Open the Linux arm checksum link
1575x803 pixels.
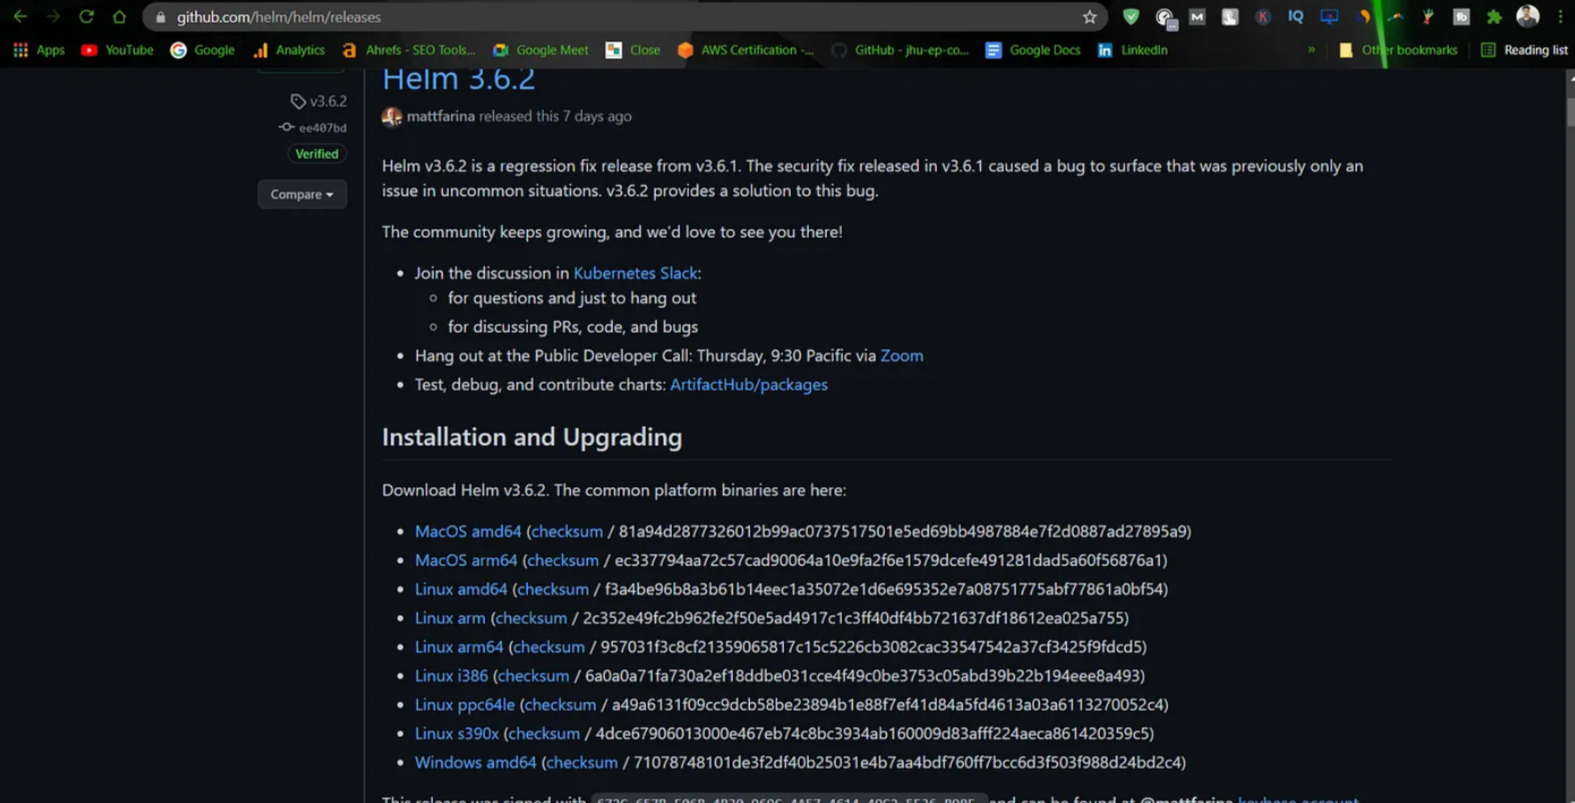coord(531,618)
